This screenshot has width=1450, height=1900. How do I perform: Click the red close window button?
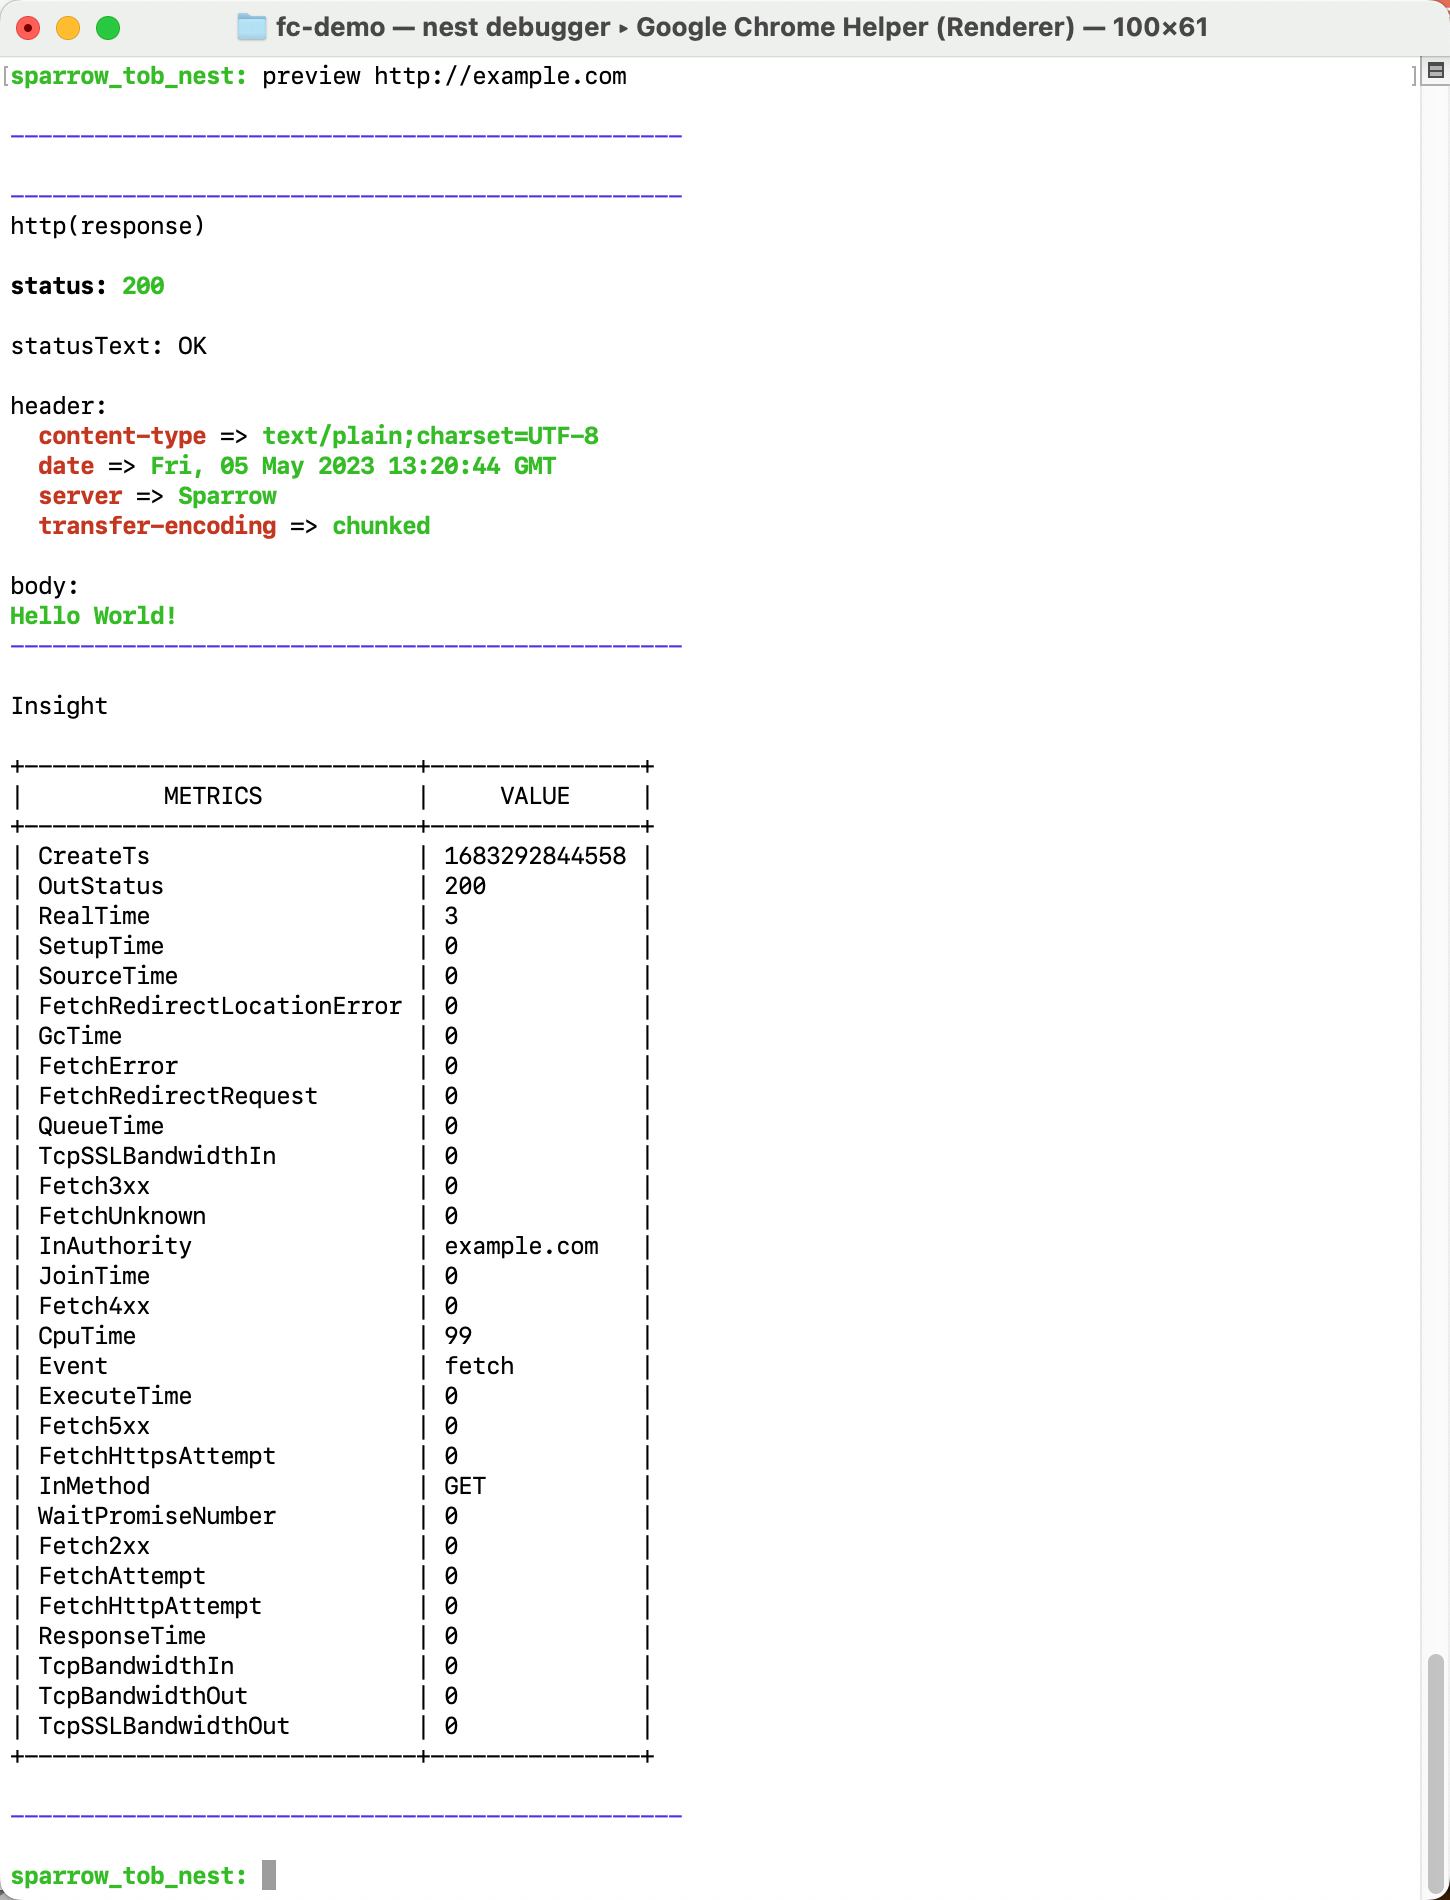click(28, 28)
